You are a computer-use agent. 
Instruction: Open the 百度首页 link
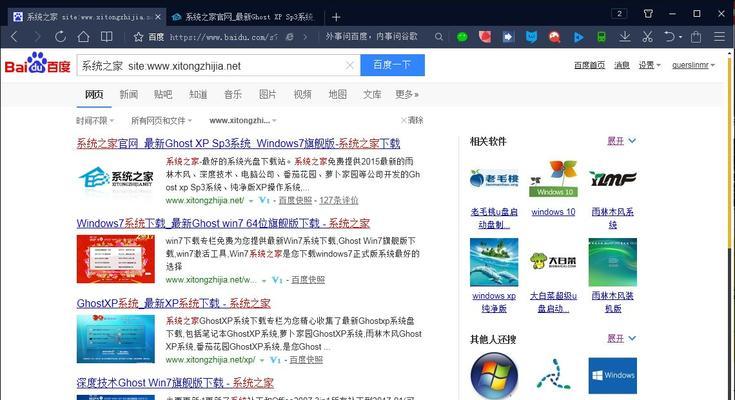pos(589,65)
